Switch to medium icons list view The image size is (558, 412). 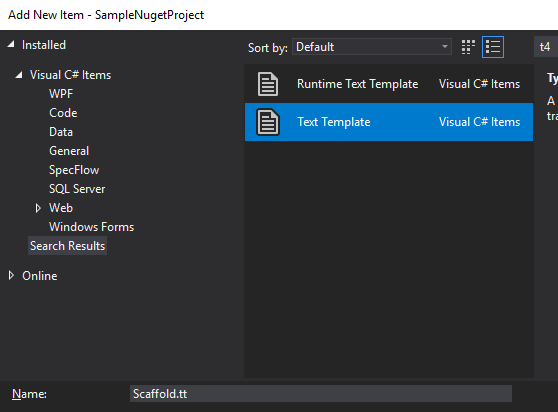pos(493,47)
